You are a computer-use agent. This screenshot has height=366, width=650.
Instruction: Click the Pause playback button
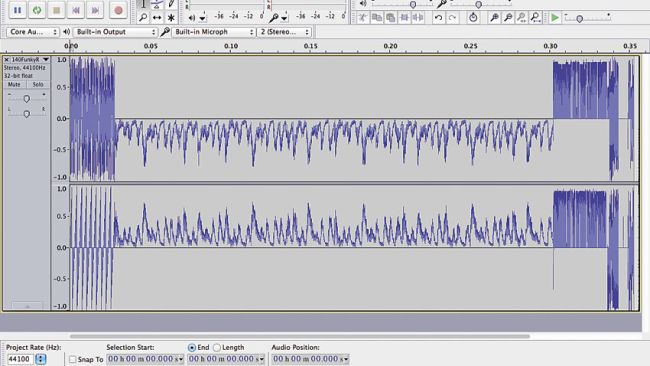(17, 10)
